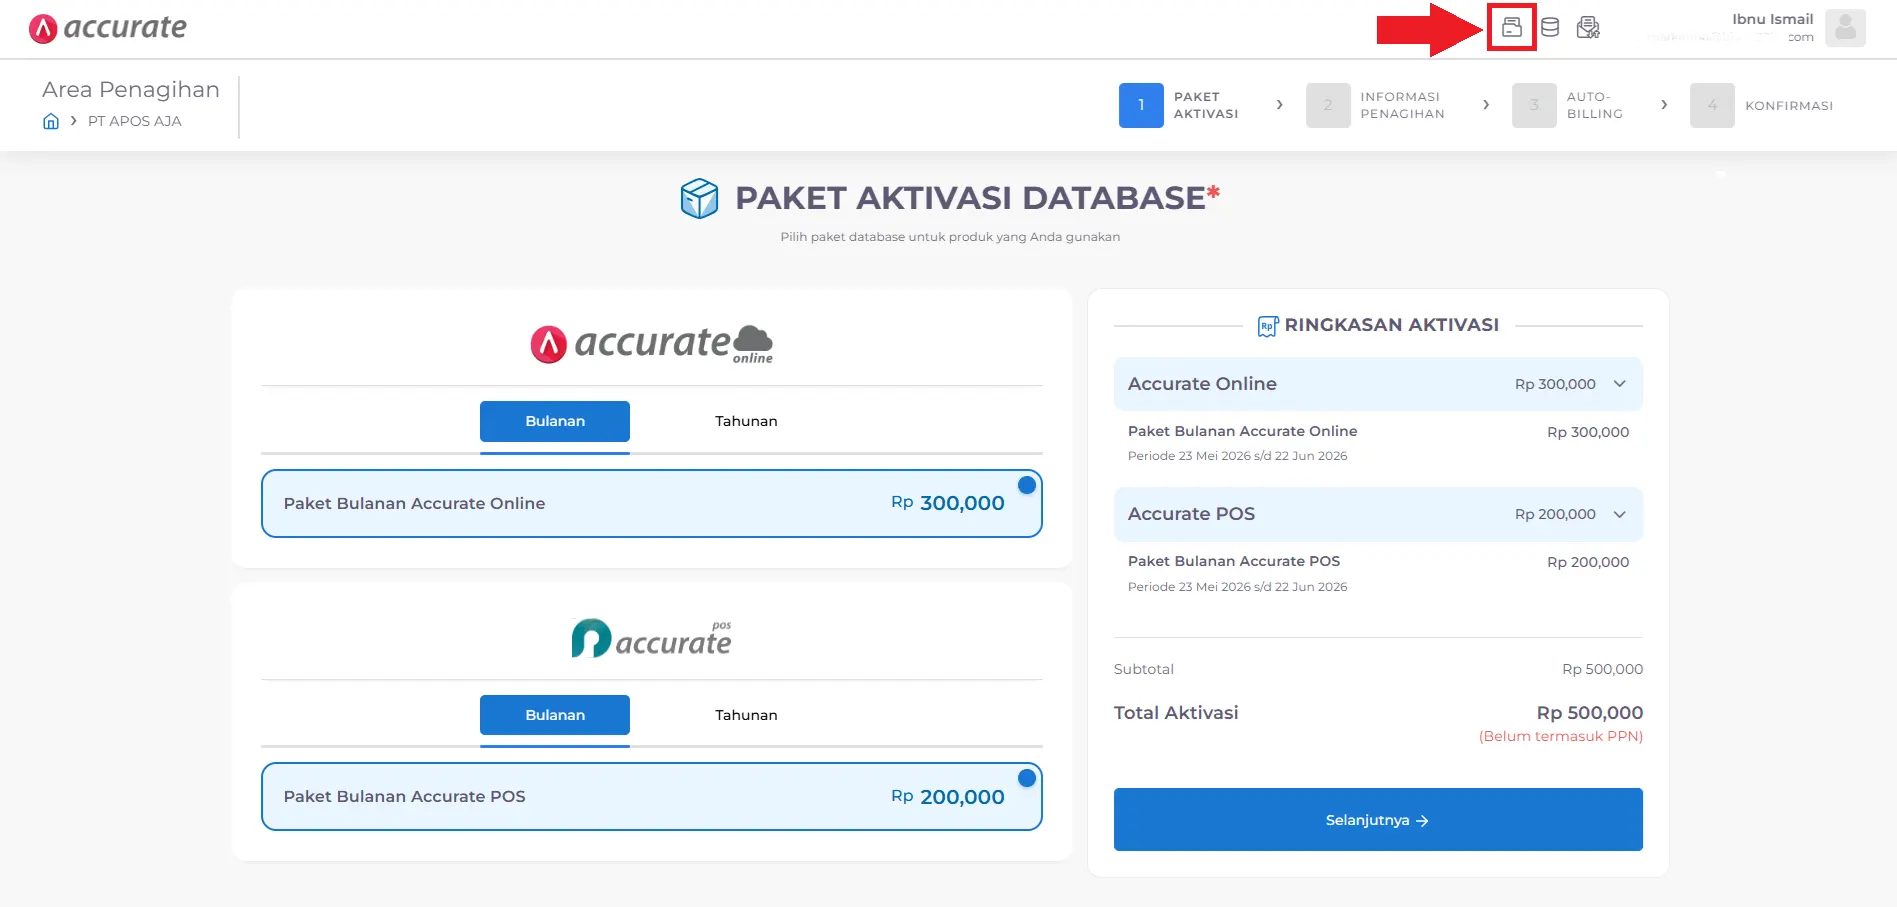
Task: Collapse the Accurate POS summary chevron
Action: tap(1620, 514)
